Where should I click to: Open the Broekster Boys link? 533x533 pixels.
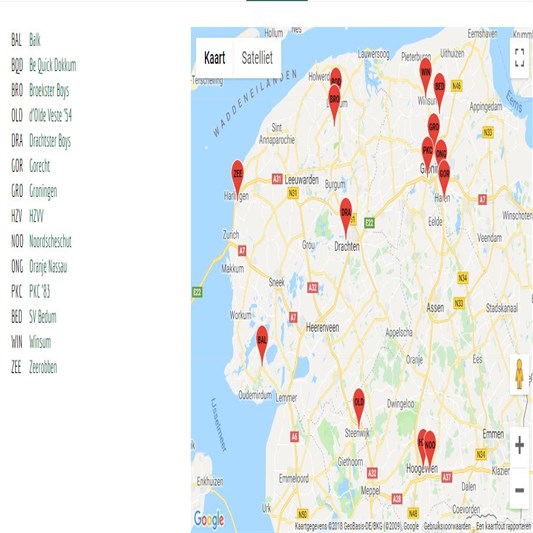[x=49, y=90]
